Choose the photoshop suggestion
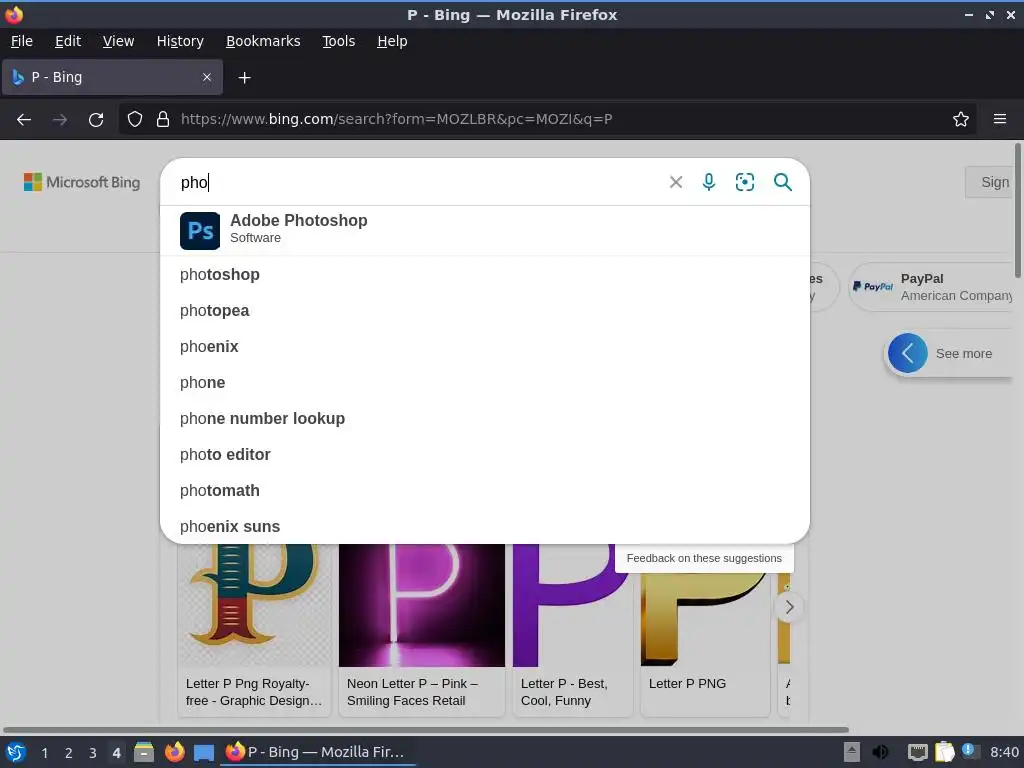 coord(485,275)
